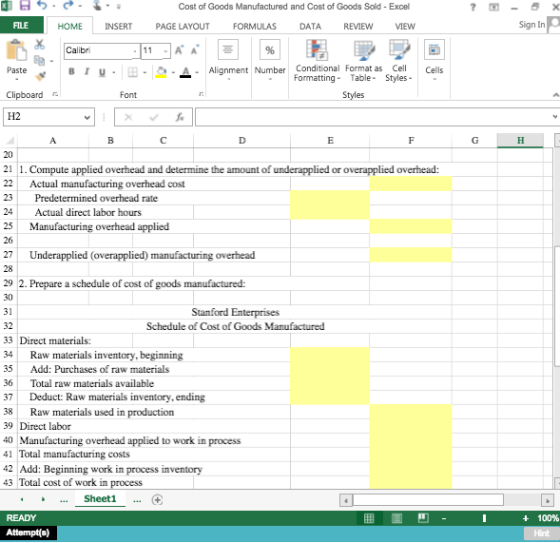Click the Copy icon

point(39,60)
